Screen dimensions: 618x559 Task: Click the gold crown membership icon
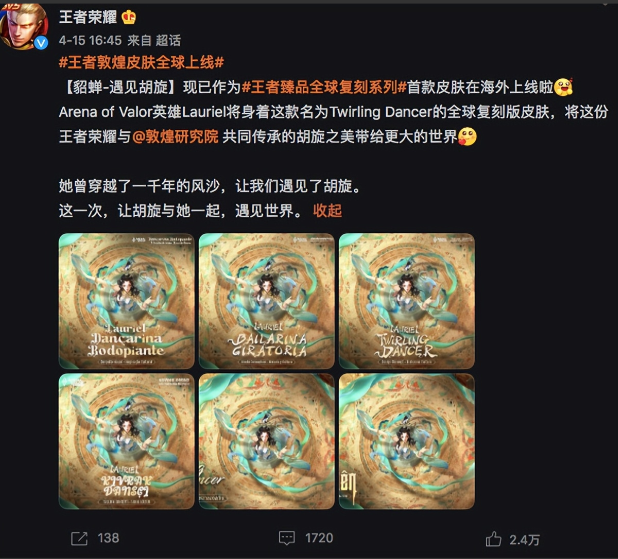[129, 17]
